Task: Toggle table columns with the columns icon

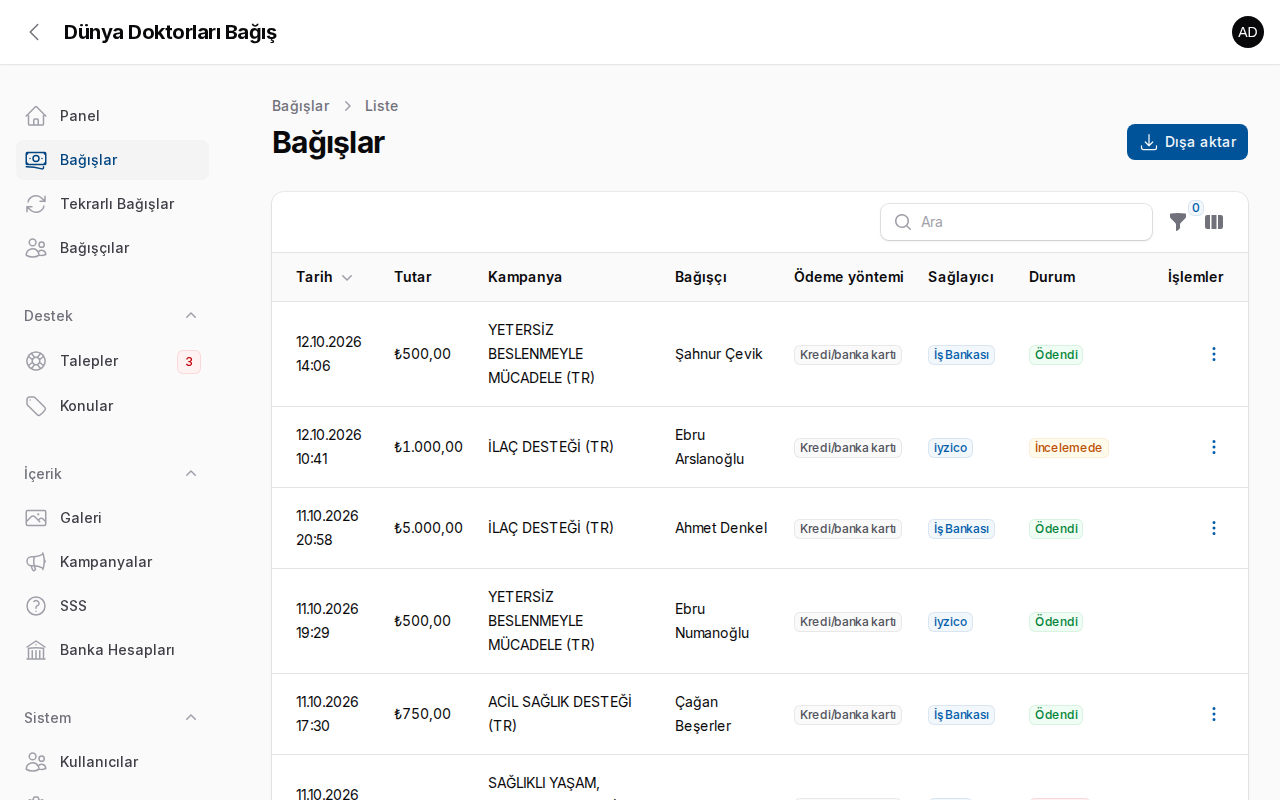Action: click(1214, 222)
